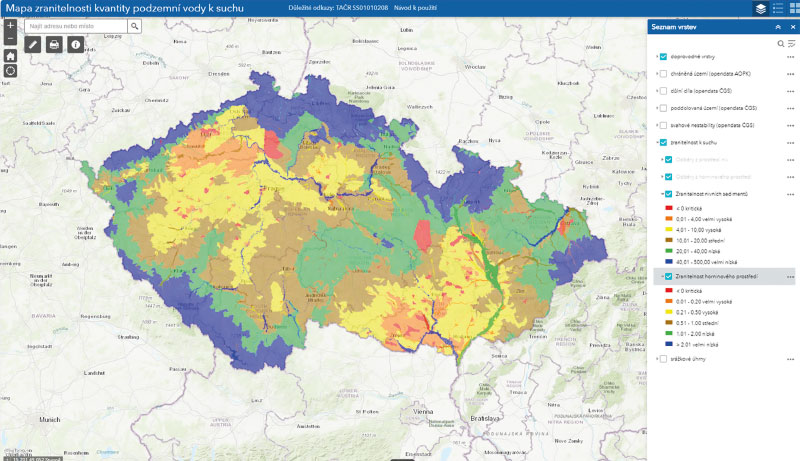Image resolution: width=800 pixels, height=461 pixels.
Task: Zoom in on the map
Action: pos(10,25)
